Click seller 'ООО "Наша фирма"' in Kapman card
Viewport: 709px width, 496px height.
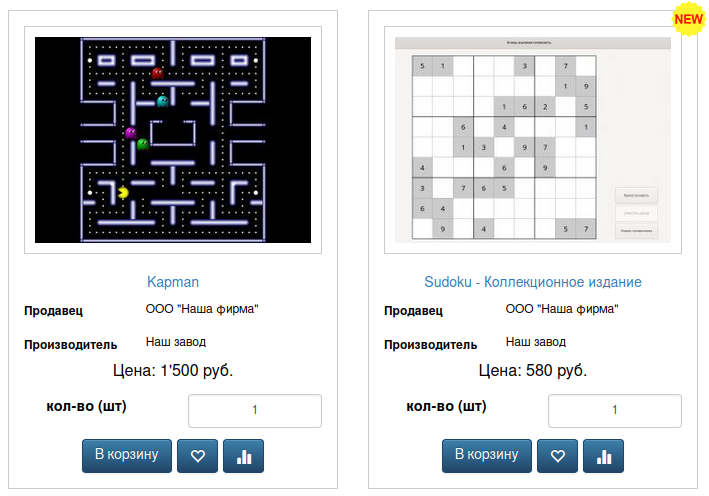202,309
